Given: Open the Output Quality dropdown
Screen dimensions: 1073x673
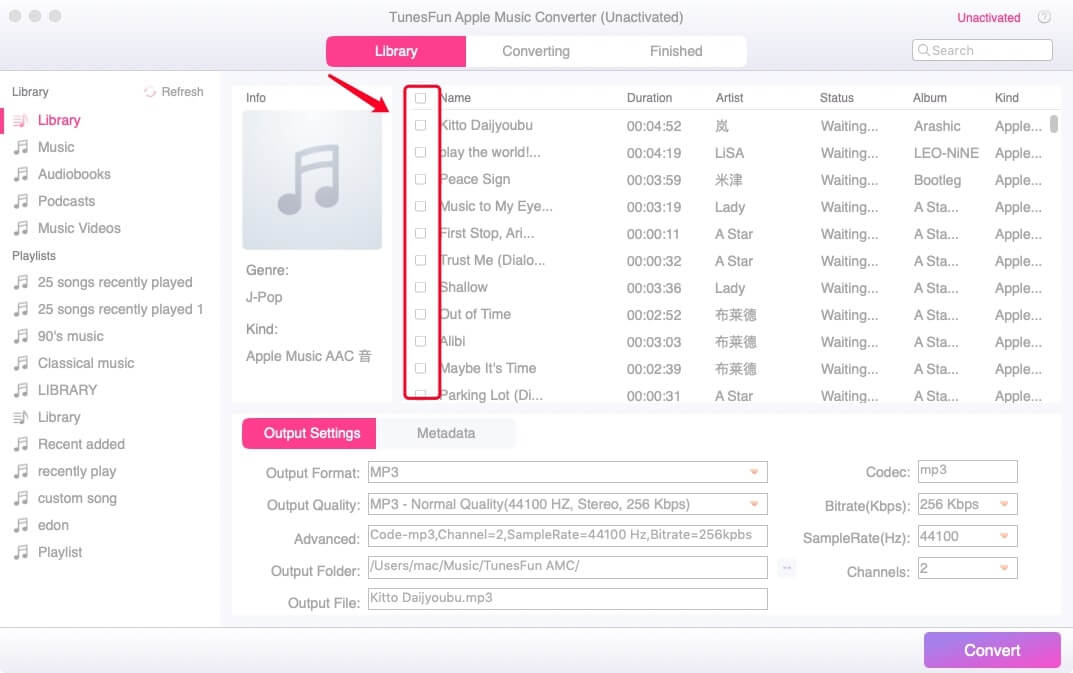Looking at the screenshot, I should pyautogui.click(x=567, y=504).
